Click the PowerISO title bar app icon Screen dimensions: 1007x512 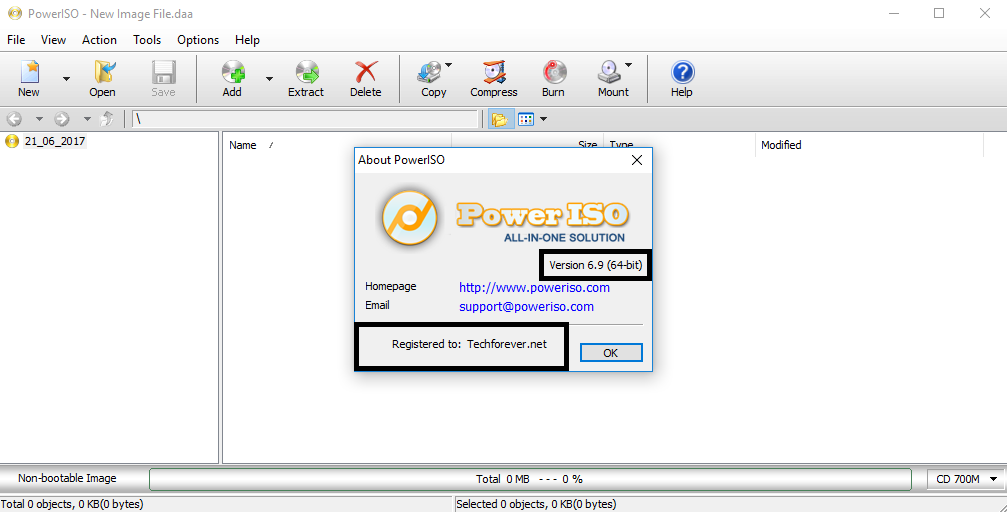click(14, 13)
